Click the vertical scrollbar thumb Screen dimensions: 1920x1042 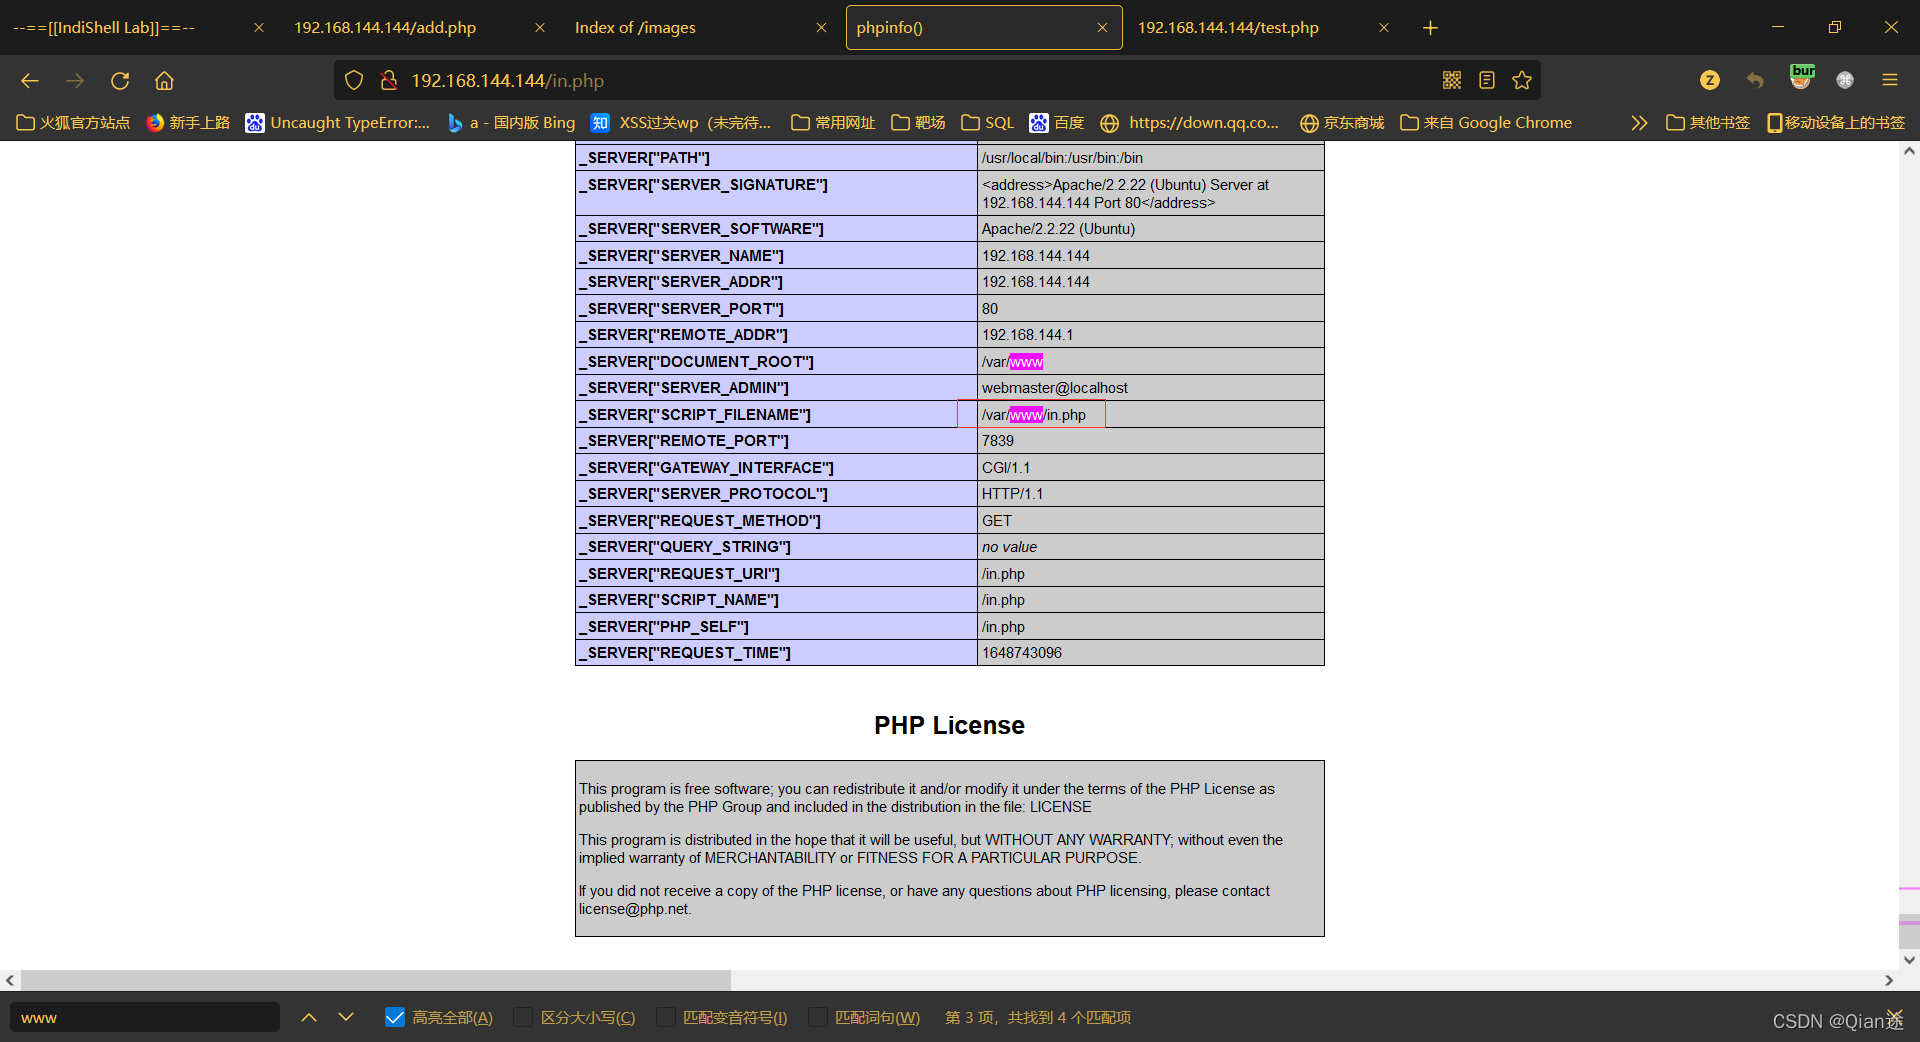click(1909, 930)
